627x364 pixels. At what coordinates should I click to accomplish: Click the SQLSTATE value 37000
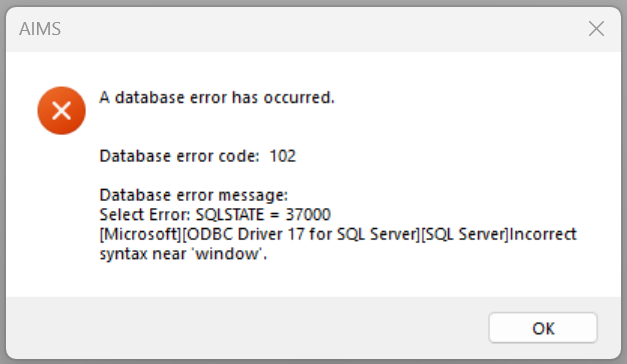click(x=308, y=215)
